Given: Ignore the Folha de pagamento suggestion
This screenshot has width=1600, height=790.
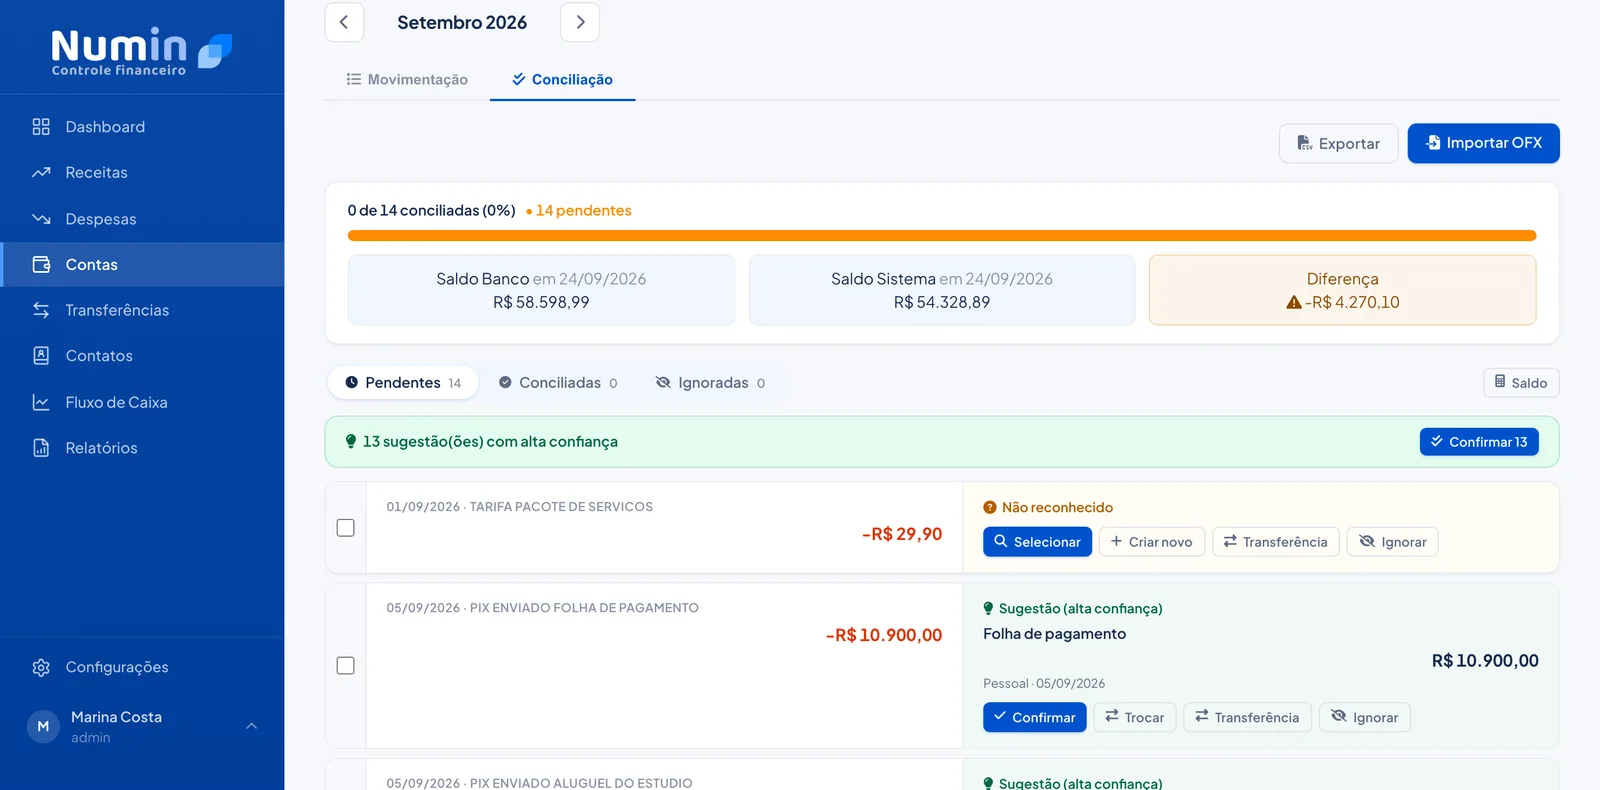Looking at the screenshot, I should pyautogui.click(x=1365, y=718).
